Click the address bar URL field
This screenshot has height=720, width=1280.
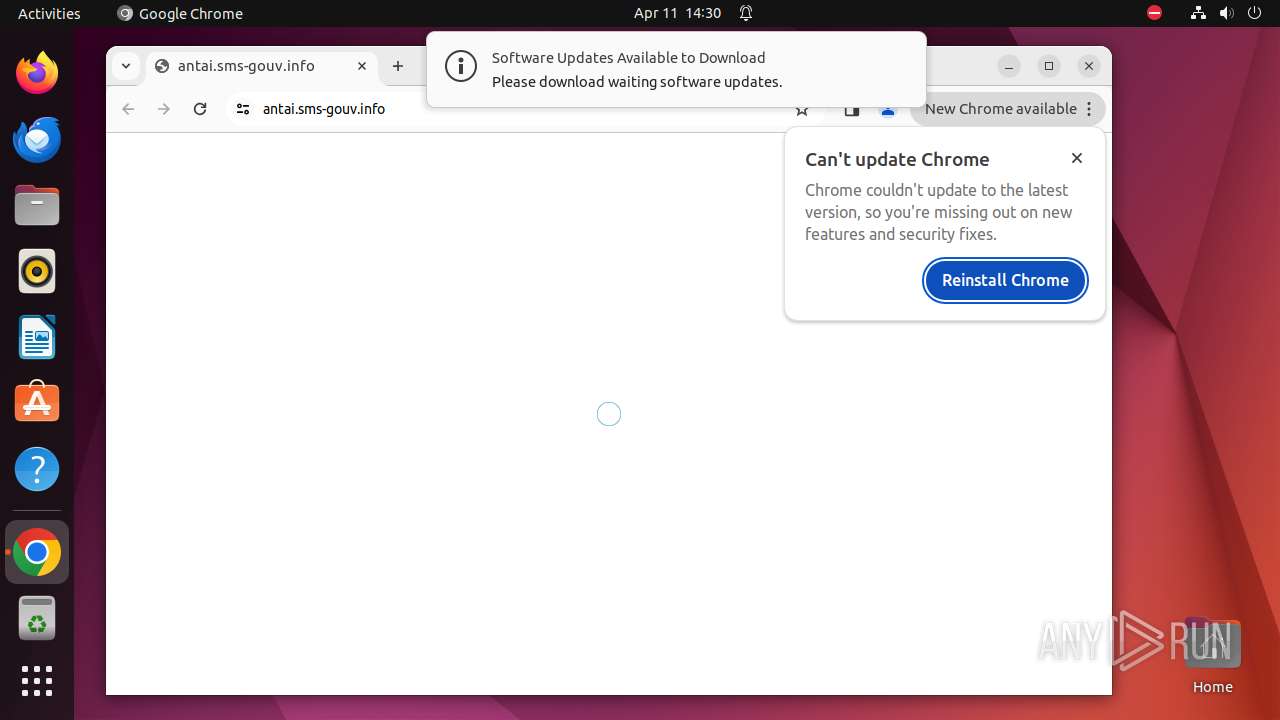[520, 109]
